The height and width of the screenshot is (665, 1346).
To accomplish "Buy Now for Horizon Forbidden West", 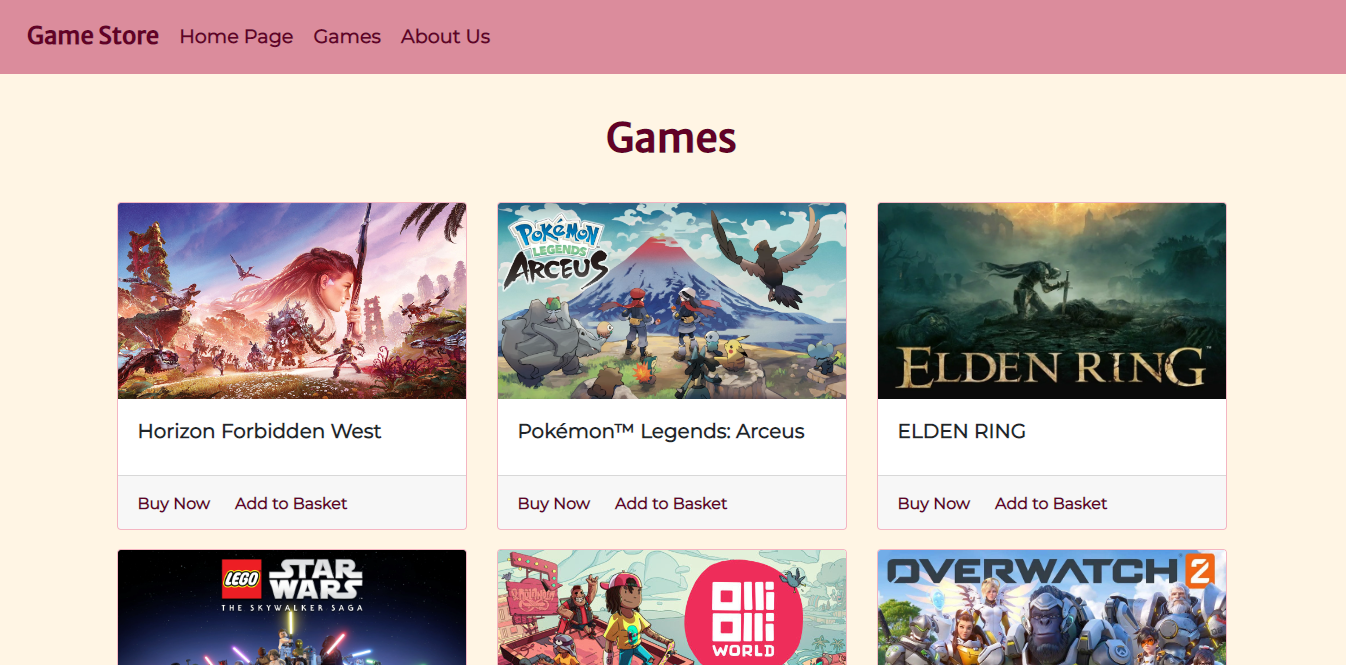I will click(174, 503).
